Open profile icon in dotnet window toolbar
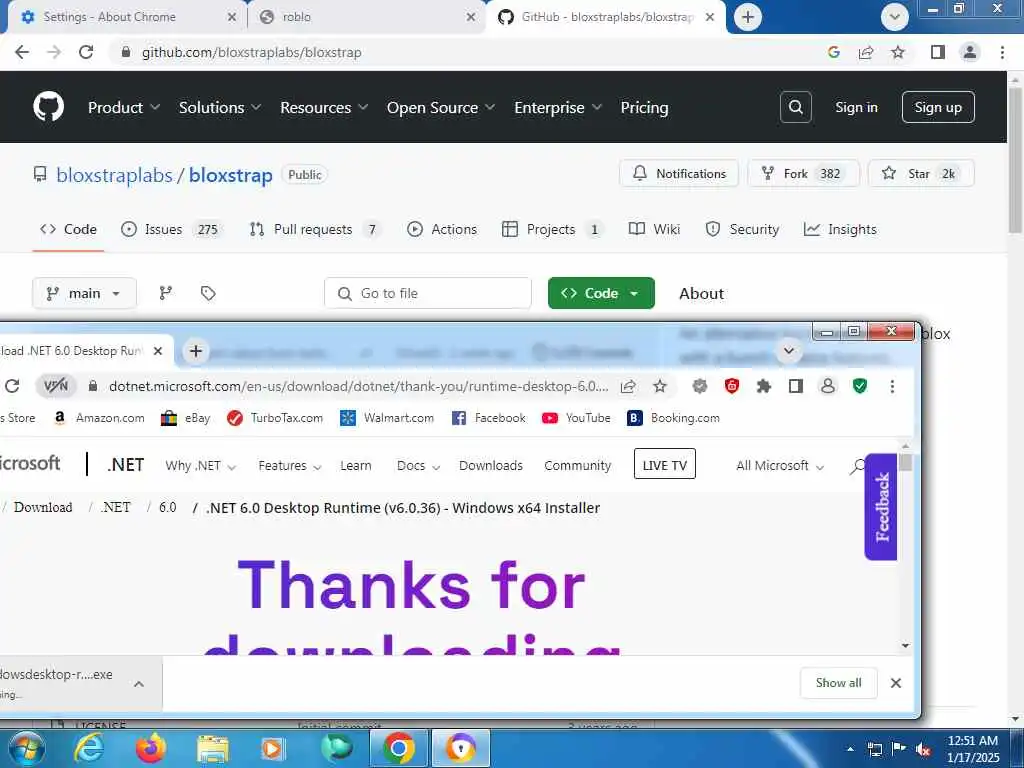Screen dimensions: 1024x768 (x=827, y=386)
